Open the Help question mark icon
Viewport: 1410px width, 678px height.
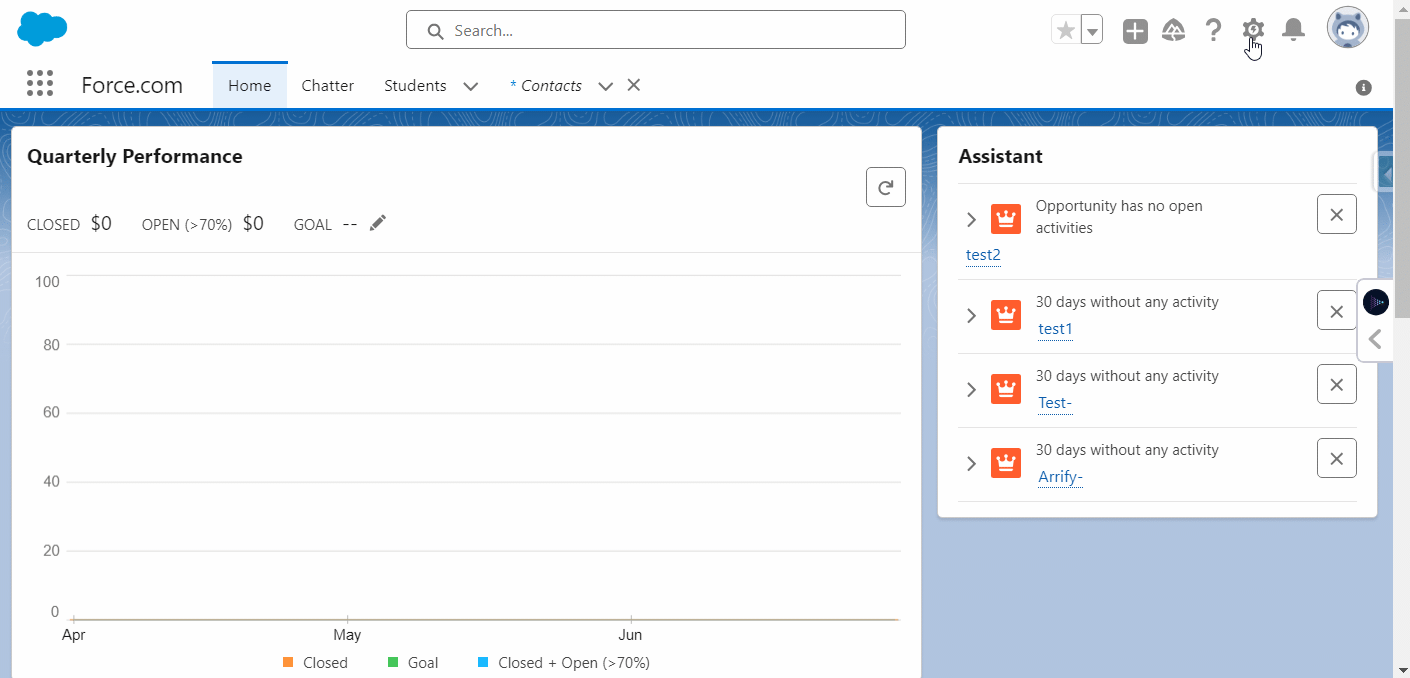click(1213, 30)
